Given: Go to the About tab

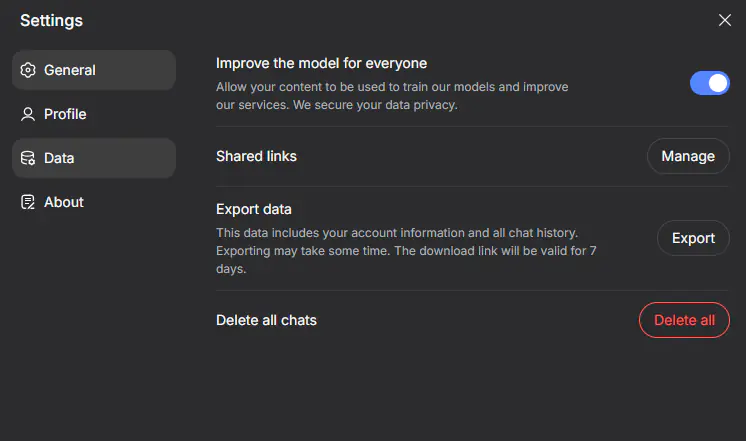Looking at the screenshot, I should [94, 202].
